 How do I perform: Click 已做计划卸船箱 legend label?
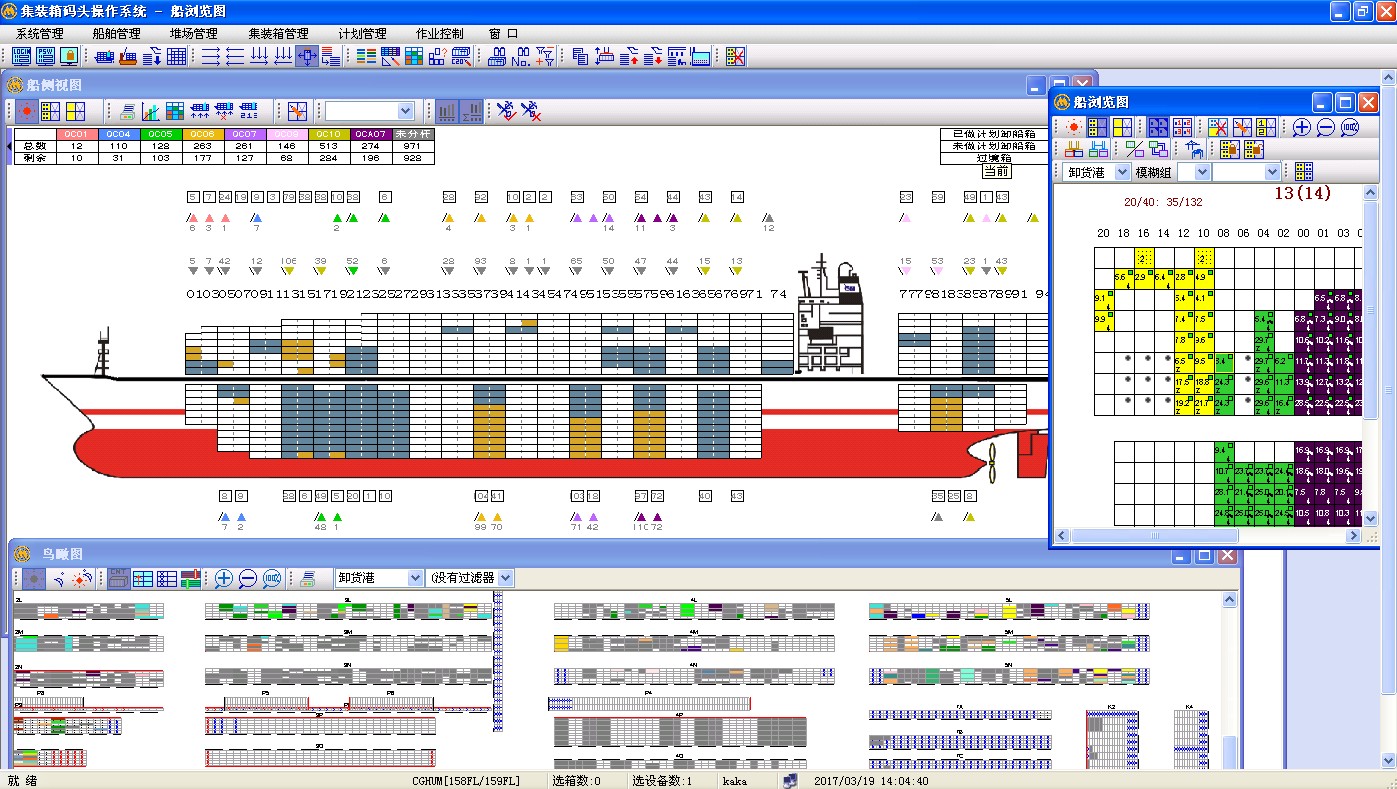click(993, 133)
